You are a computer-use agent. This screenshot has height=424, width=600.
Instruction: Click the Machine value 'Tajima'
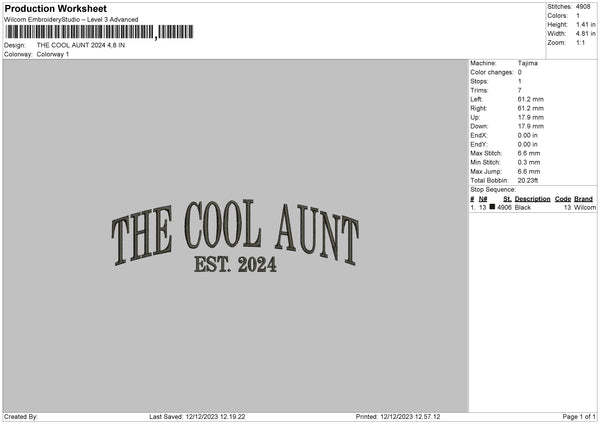click(x=528, y=63)
